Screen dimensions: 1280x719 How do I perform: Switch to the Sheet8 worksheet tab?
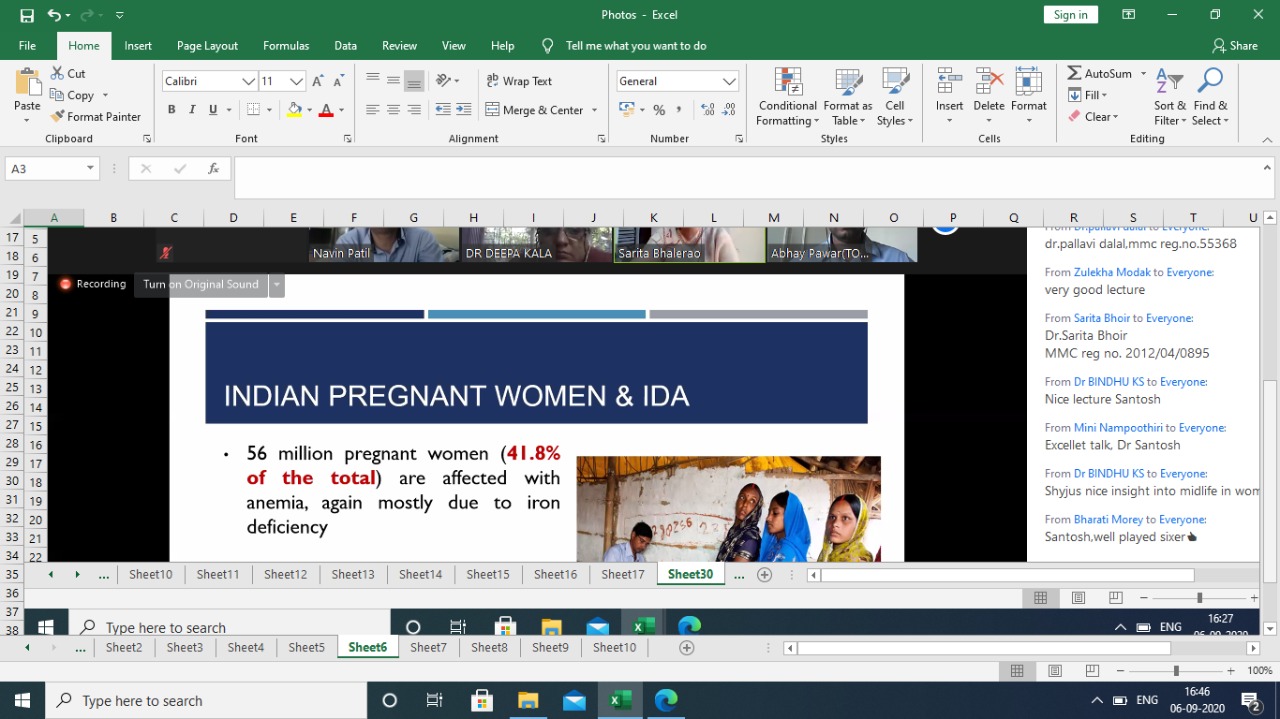(x=489, y=648)
